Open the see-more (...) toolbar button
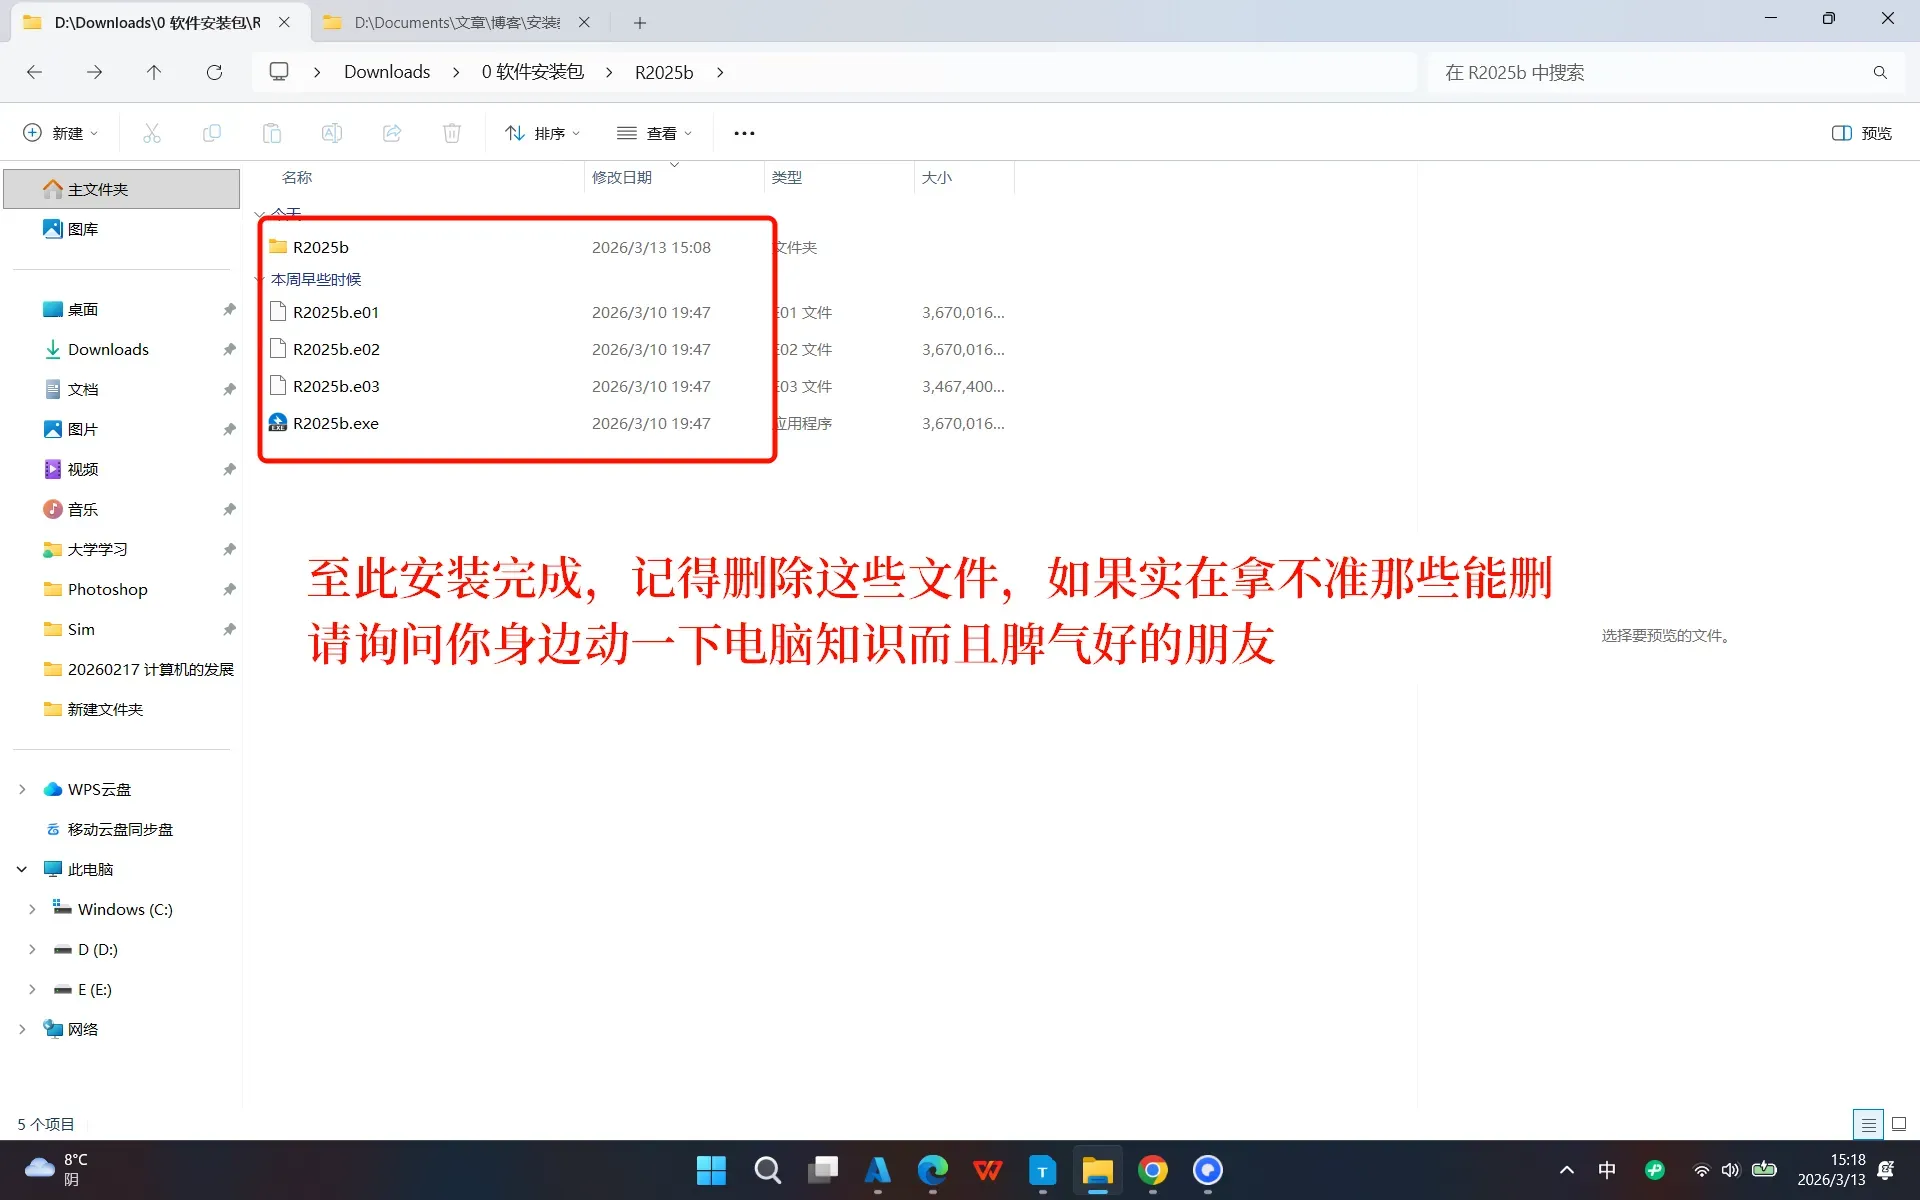The width and height of the screenshot is (1920, 1200). coord(743,132)
